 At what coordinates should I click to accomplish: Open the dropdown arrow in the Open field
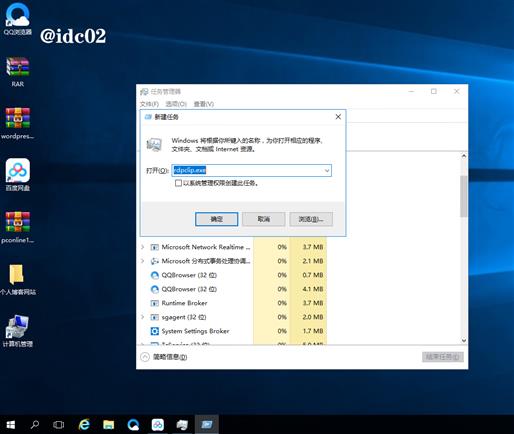click(327, 171)
